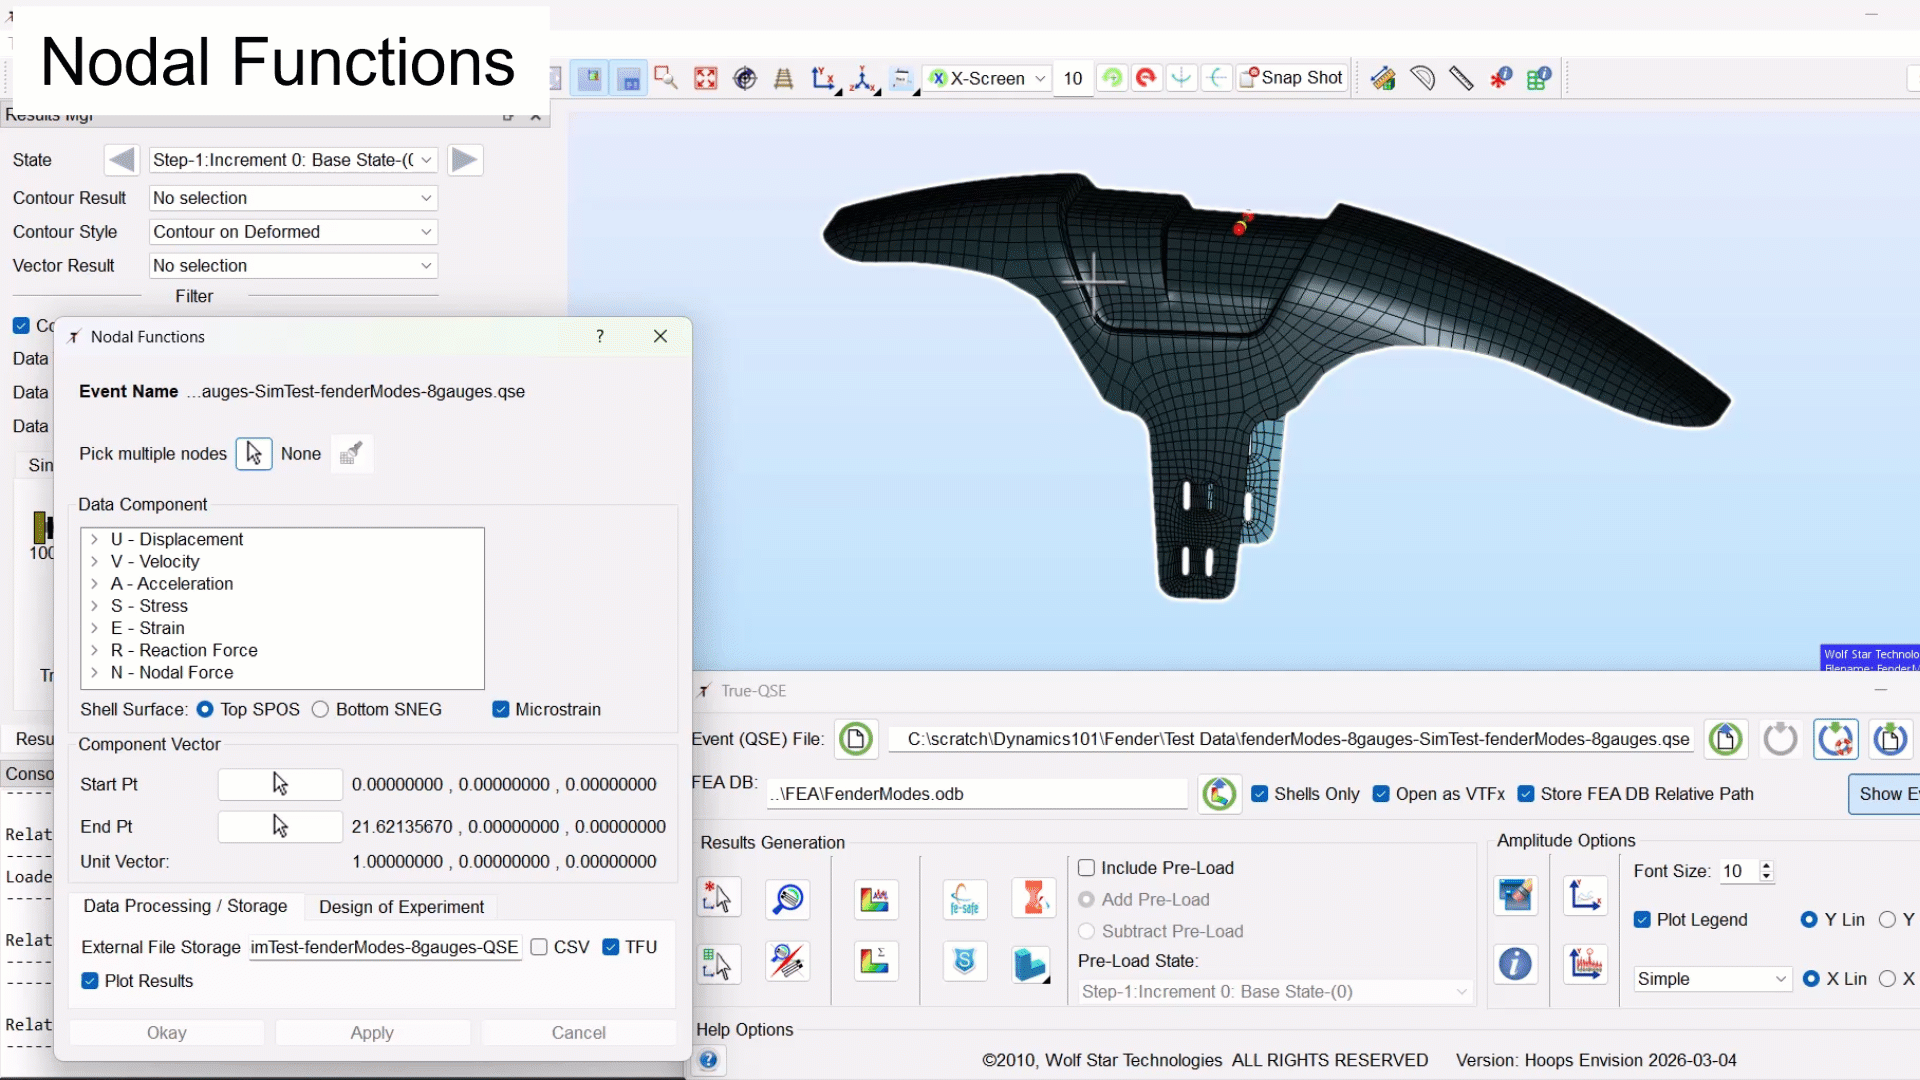
Task: Click the blue S shield icon
Action: click(x=964, y=962)
